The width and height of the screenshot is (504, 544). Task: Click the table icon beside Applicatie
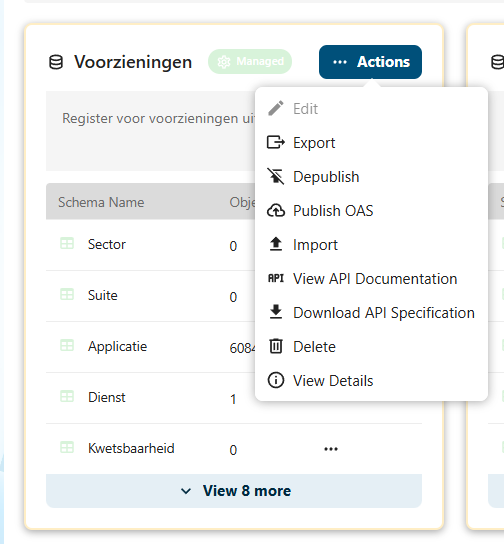pyautogui.click(x=67, y=346)
